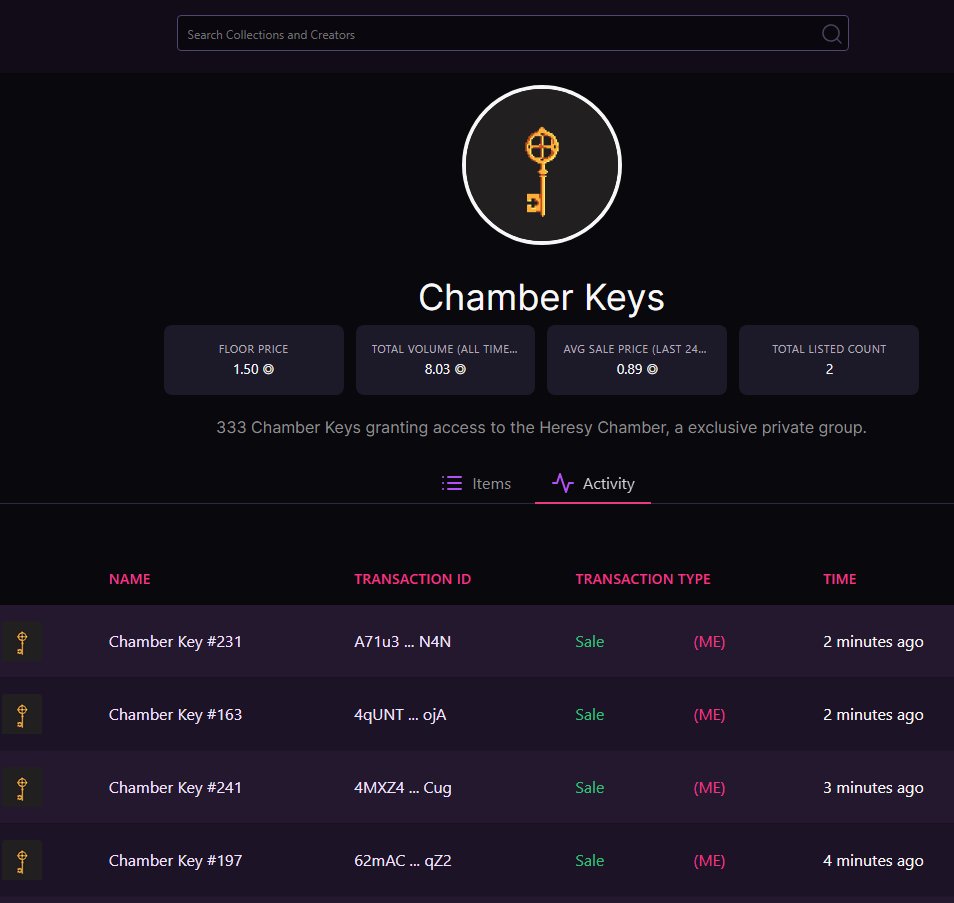Click Sale label in Chamber Key #163 row

pos(590,715)
